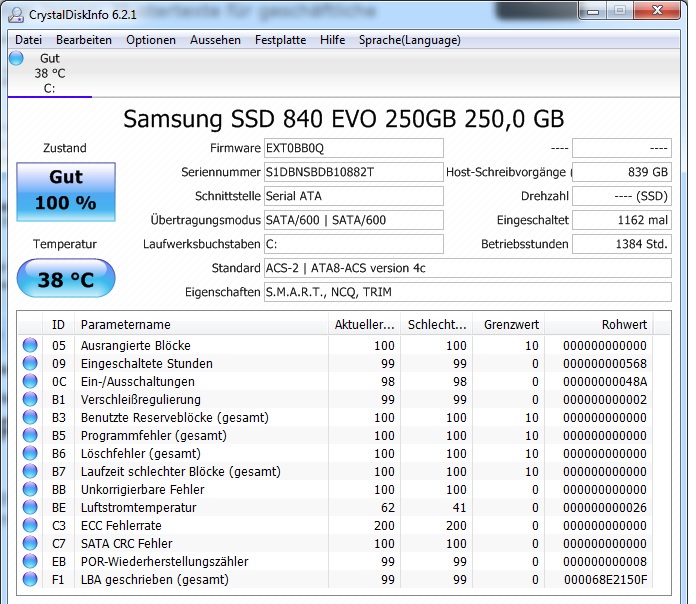696x604 pixels.
Task: Click status orb for Laufzeit schlechter Blöcke row
Action: [x=30, y=471]
